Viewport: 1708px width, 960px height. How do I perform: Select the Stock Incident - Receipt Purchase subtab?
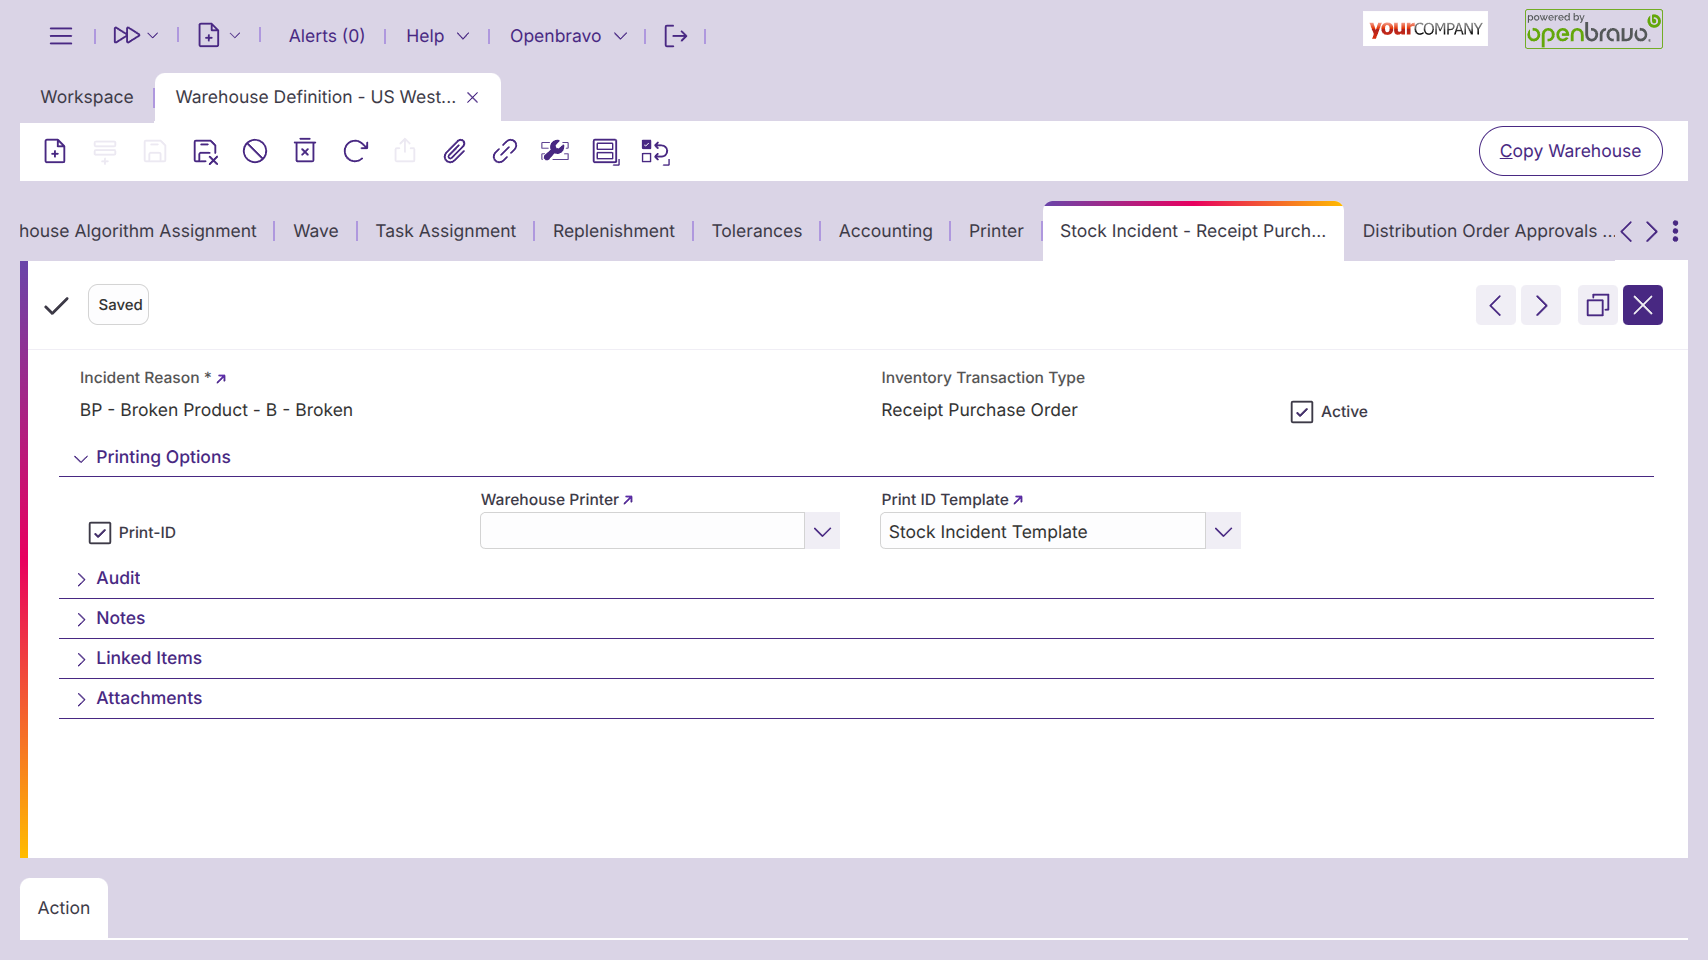pos(1193,231)
